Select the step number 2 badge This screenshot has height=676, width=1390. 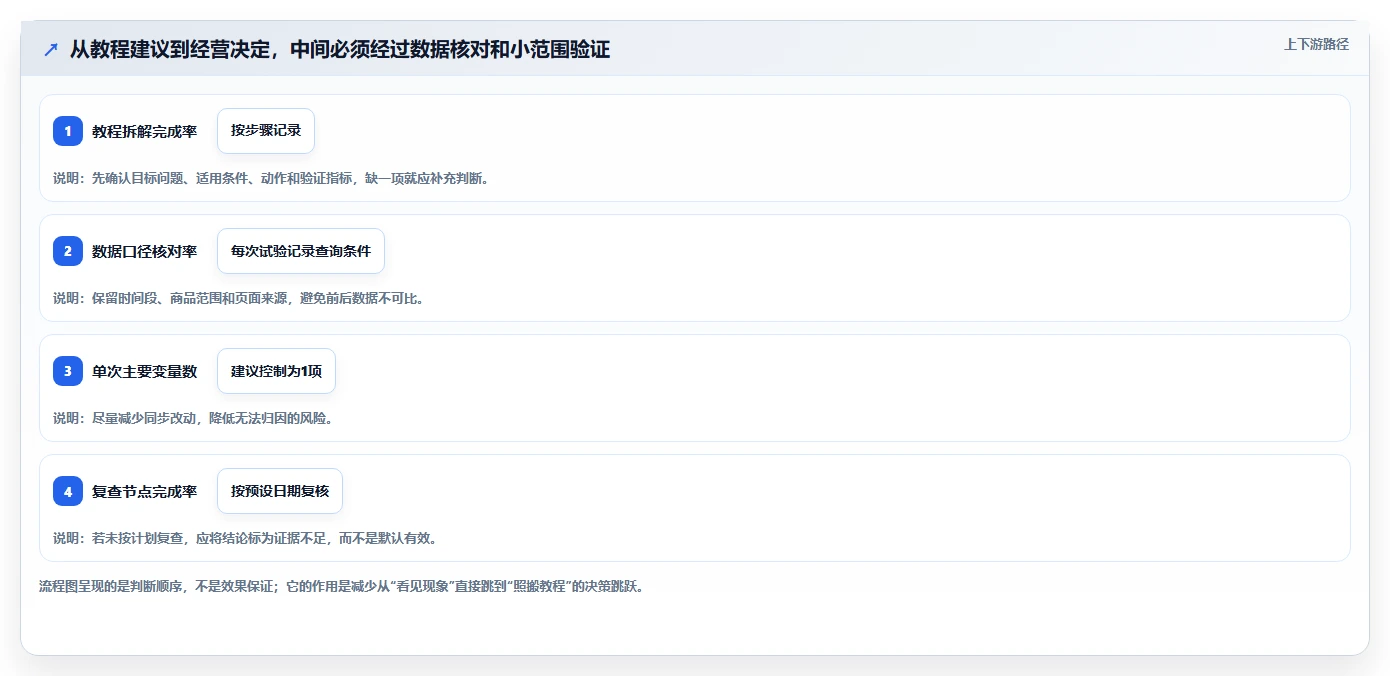(68, 251)
